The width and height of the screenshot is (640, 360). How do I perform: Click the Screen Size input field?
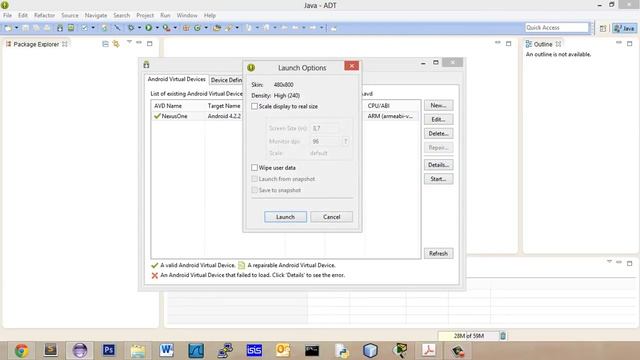[324, 128]
